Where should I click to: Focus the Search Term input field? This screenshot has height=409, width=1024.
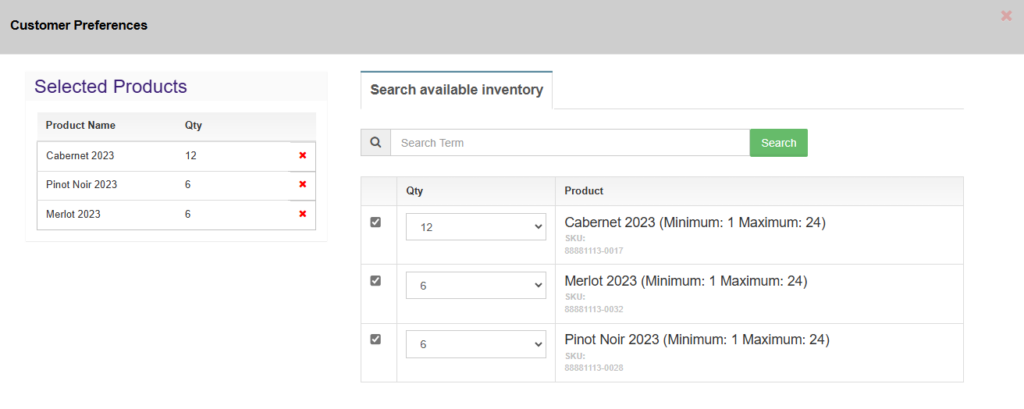569,143
